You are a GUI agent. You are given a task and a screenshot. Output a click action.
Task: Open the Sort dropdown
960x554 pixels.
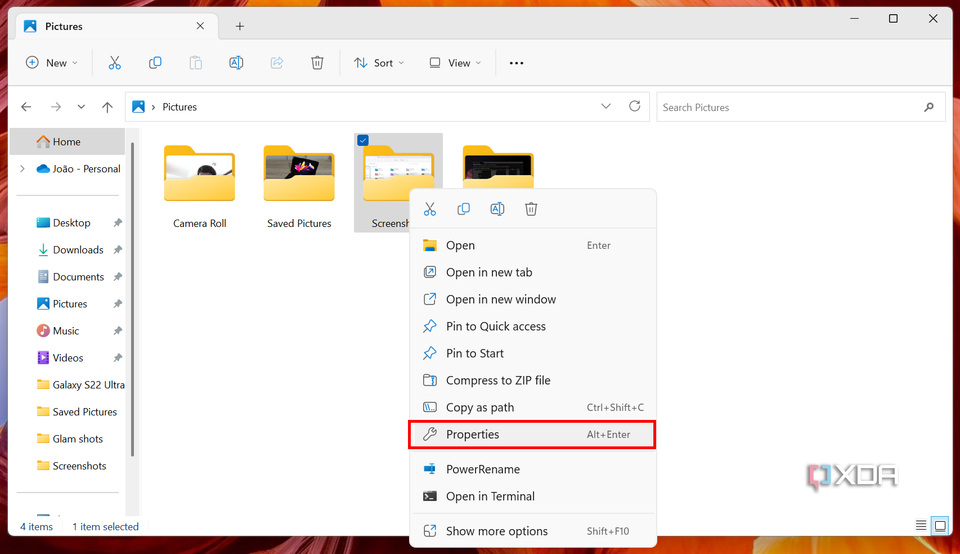[379, 63]
